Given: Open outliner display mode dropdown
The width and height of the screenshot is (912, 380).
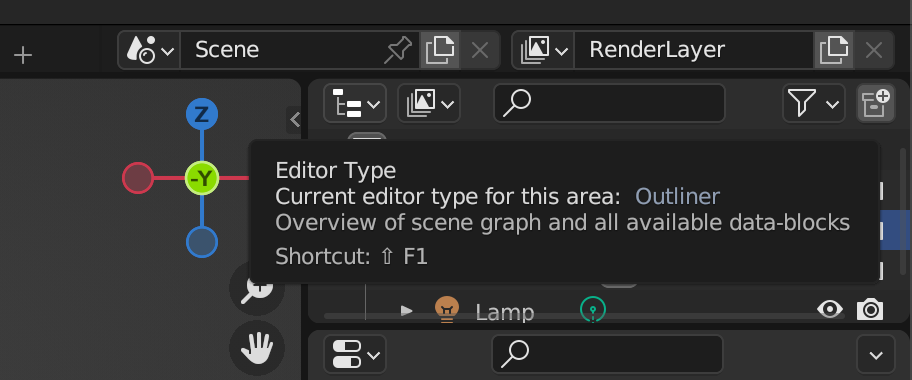Looking at the screenshot, I should 429,104.
